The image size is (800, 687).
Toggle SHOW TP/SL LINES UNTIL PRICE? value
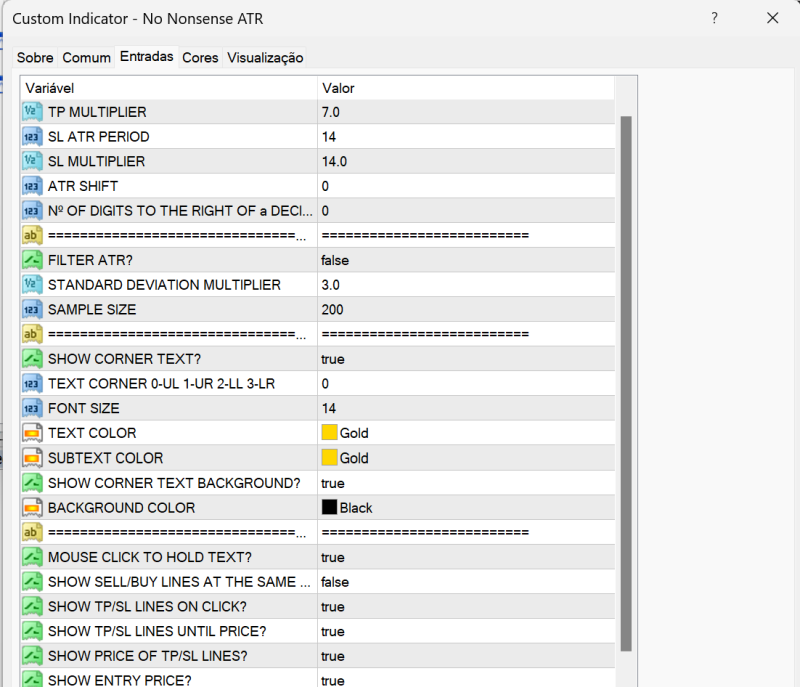click(x=333, y=631)
